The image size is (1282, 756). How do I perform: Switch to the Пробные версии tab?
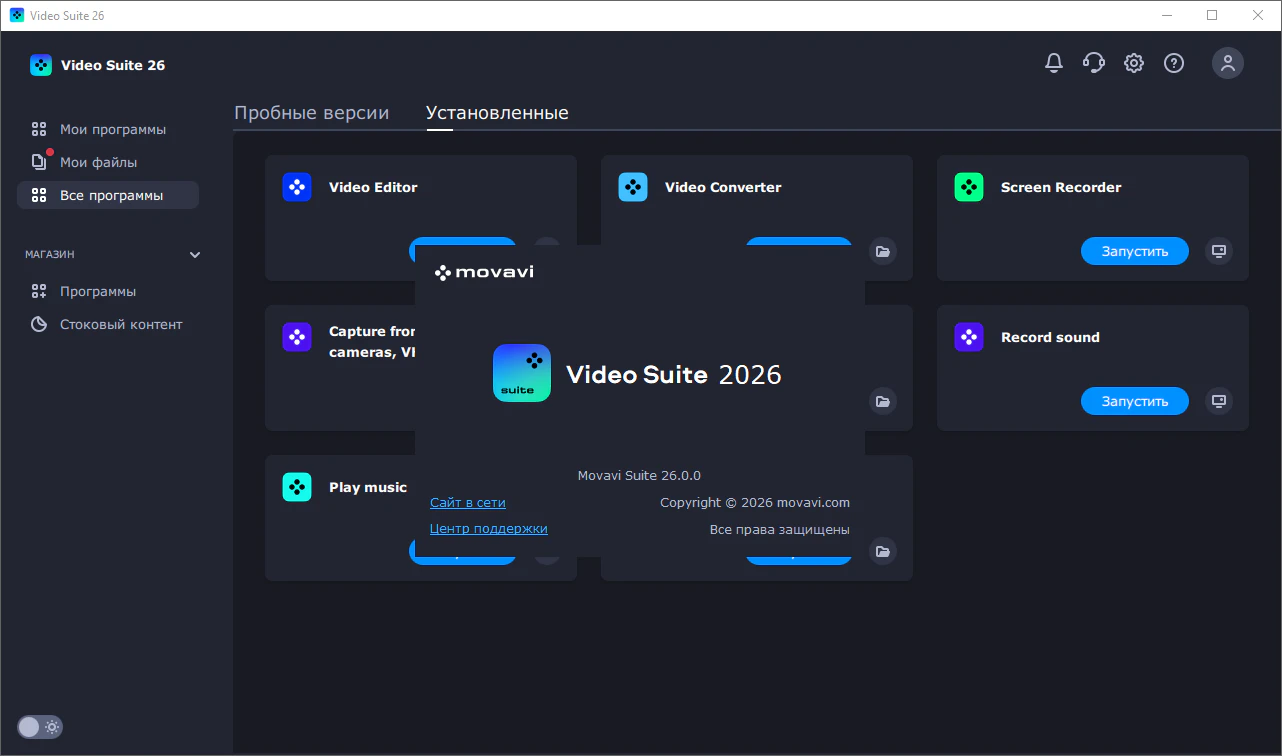pos(311,113)
